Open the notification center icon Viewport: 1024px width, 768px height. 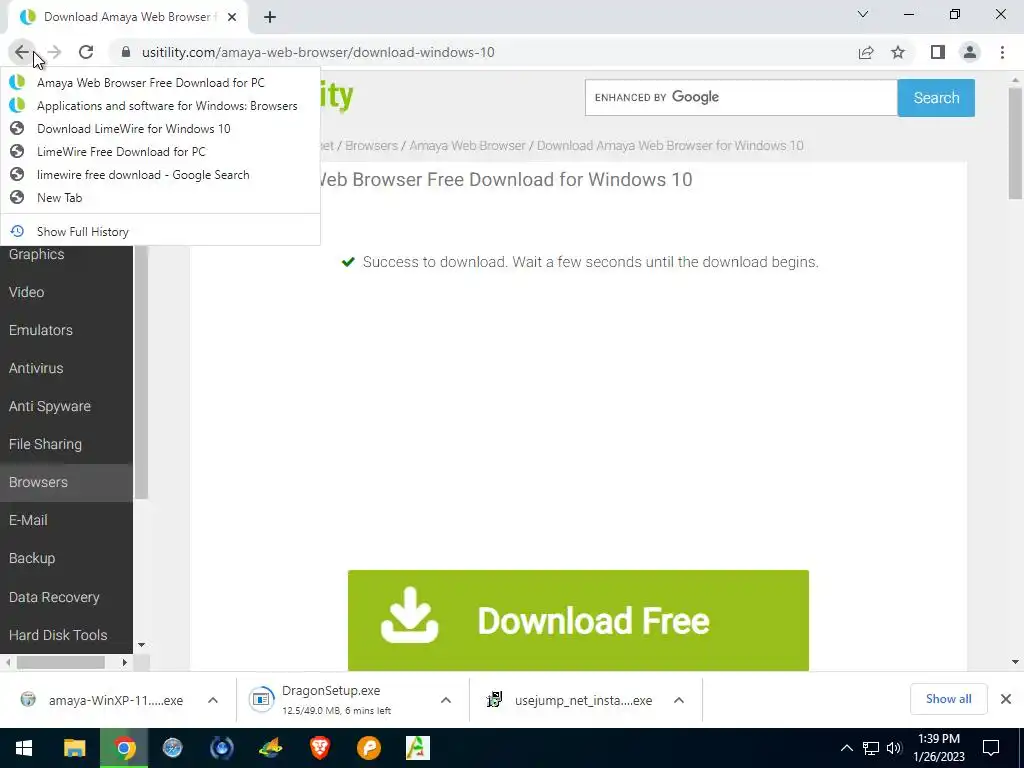point(991,748)
